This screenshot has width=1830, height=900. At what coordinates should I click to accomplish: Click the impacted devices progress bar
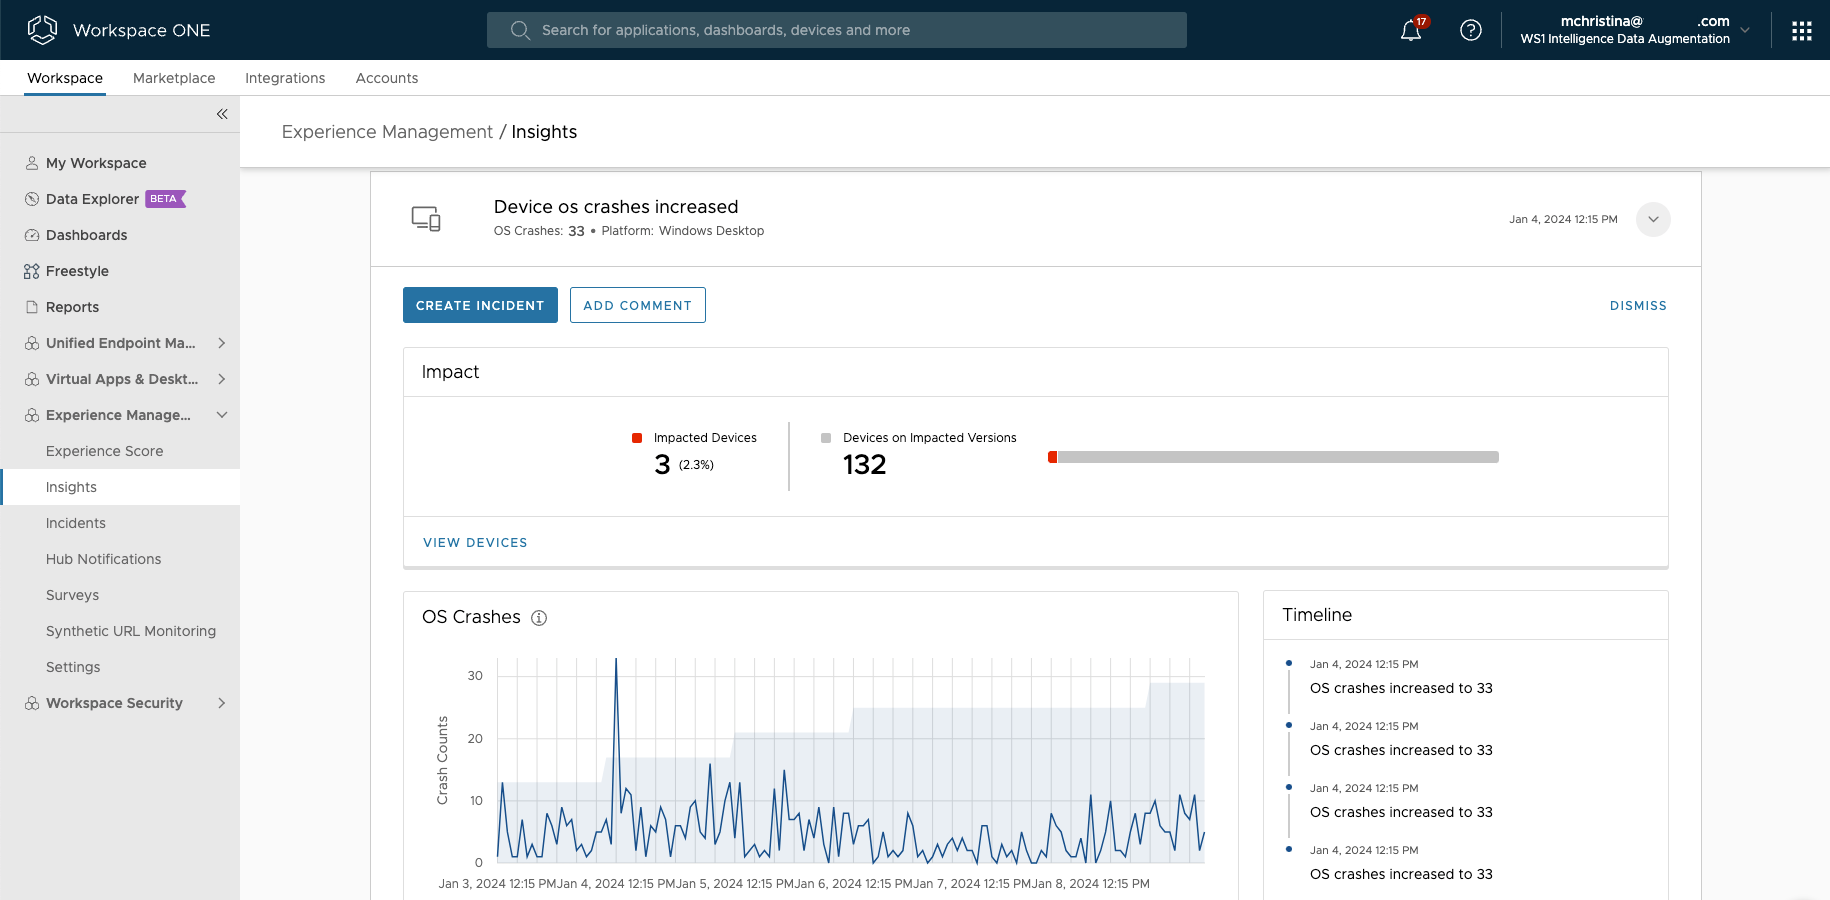pyautogui.click(x=1273, y=457)
